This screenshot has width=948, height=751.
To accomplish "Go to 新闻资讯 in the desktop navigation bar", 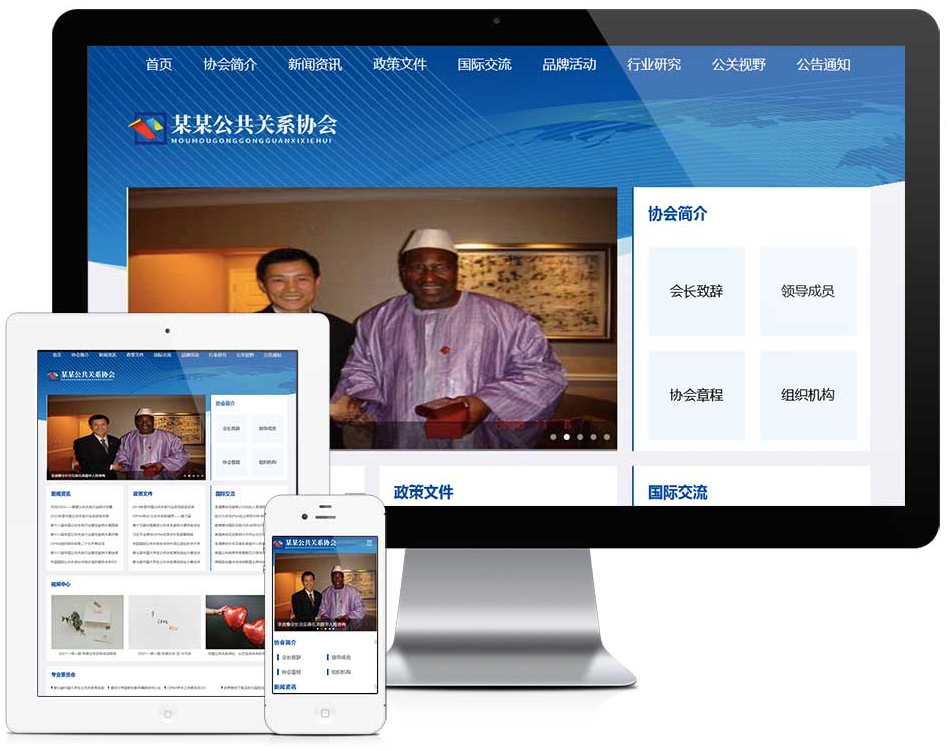I will (x=315, y=64).
